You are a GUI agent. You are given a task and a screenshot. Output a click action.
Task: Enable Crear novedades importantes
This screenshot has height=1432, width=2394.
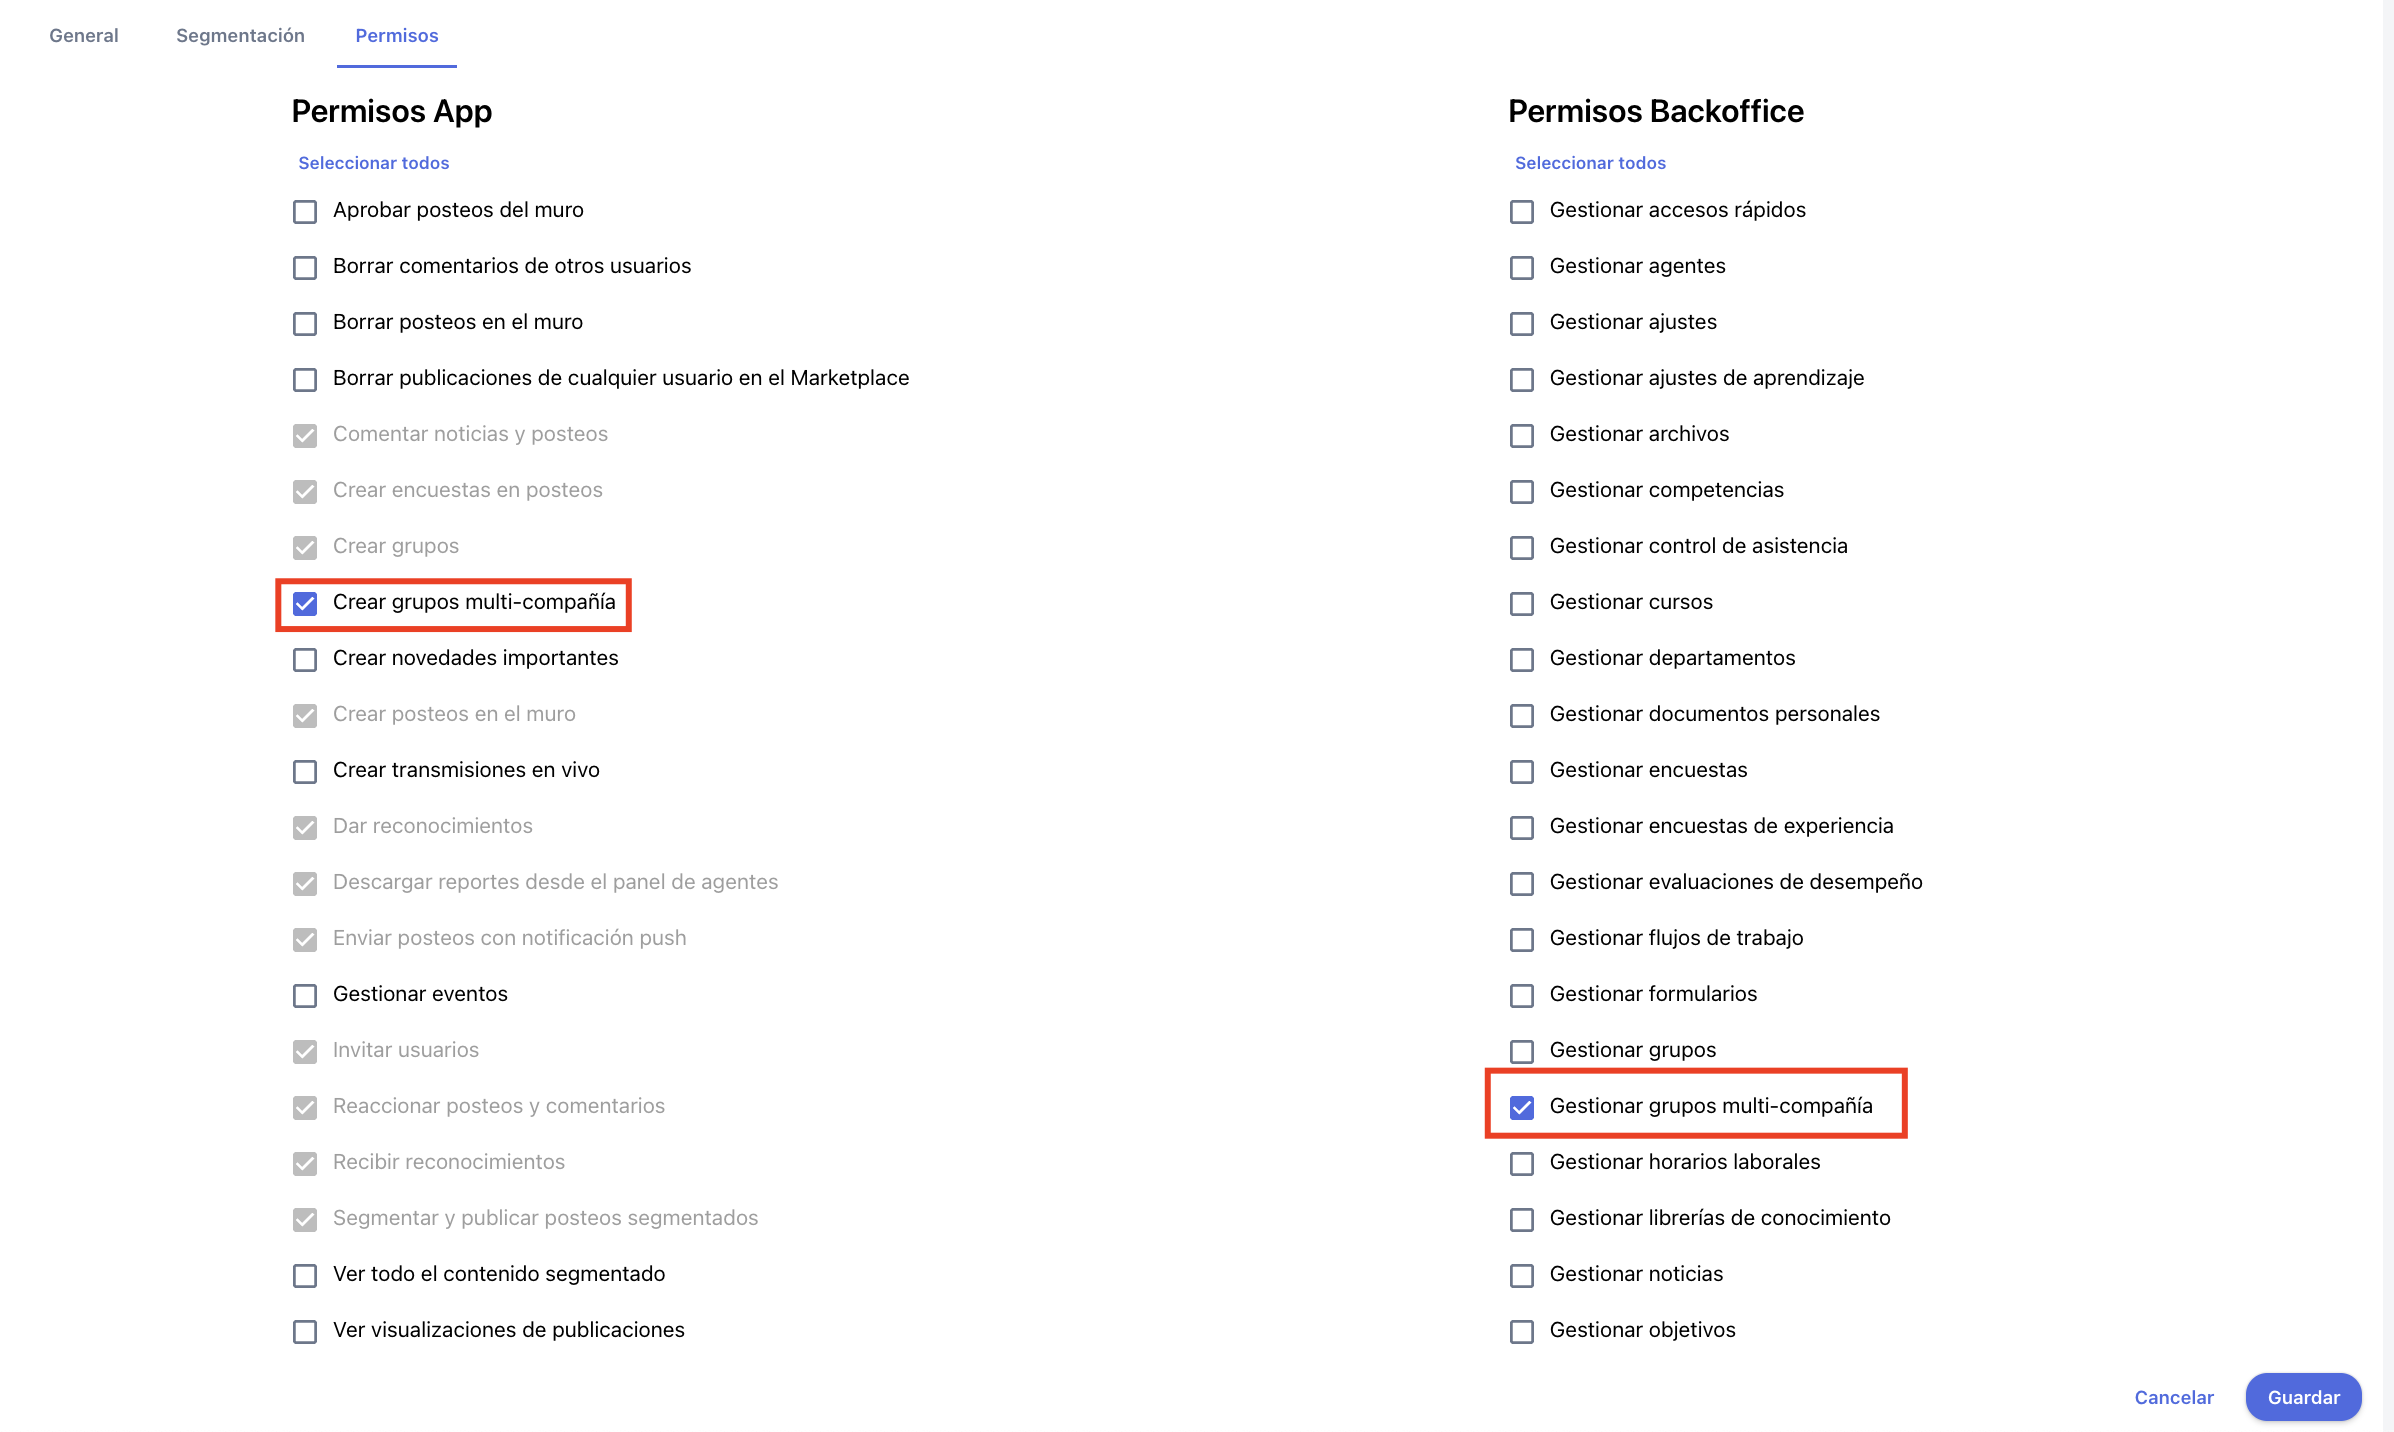tap(305, 660)
